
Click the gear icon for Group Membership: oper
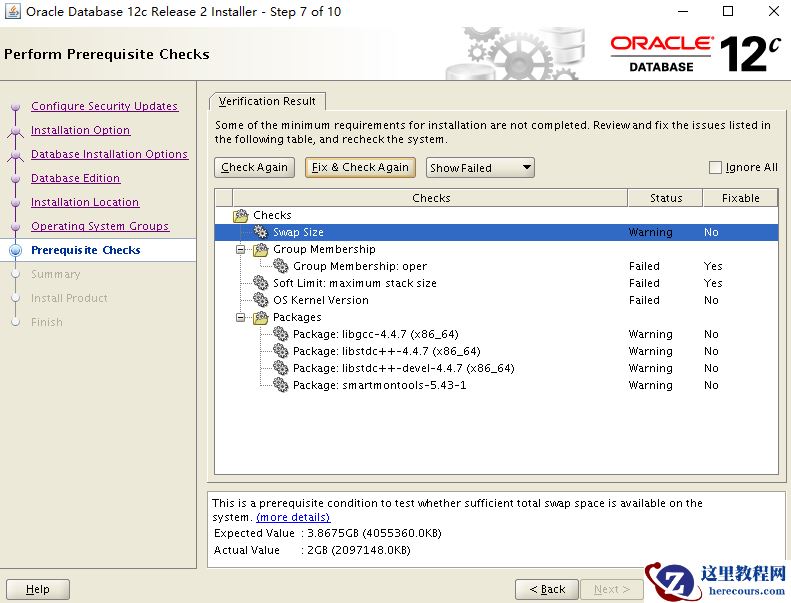[x=280, y=266]
